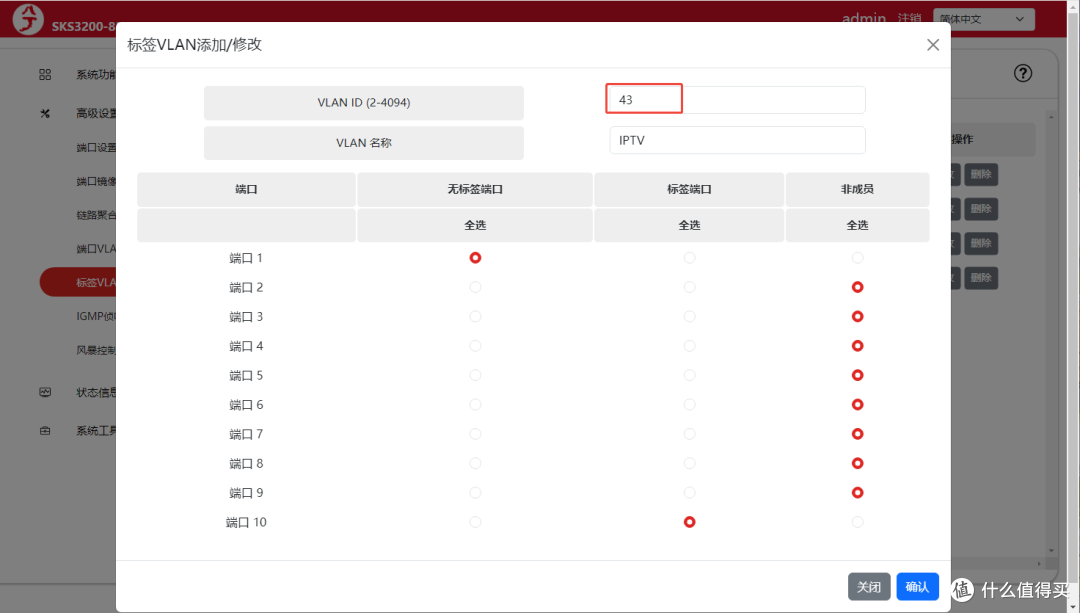The height and width of the screenshot is (613, 1080).
Task: Click the 端口 10 row label
Action: (x=246, y=522)
